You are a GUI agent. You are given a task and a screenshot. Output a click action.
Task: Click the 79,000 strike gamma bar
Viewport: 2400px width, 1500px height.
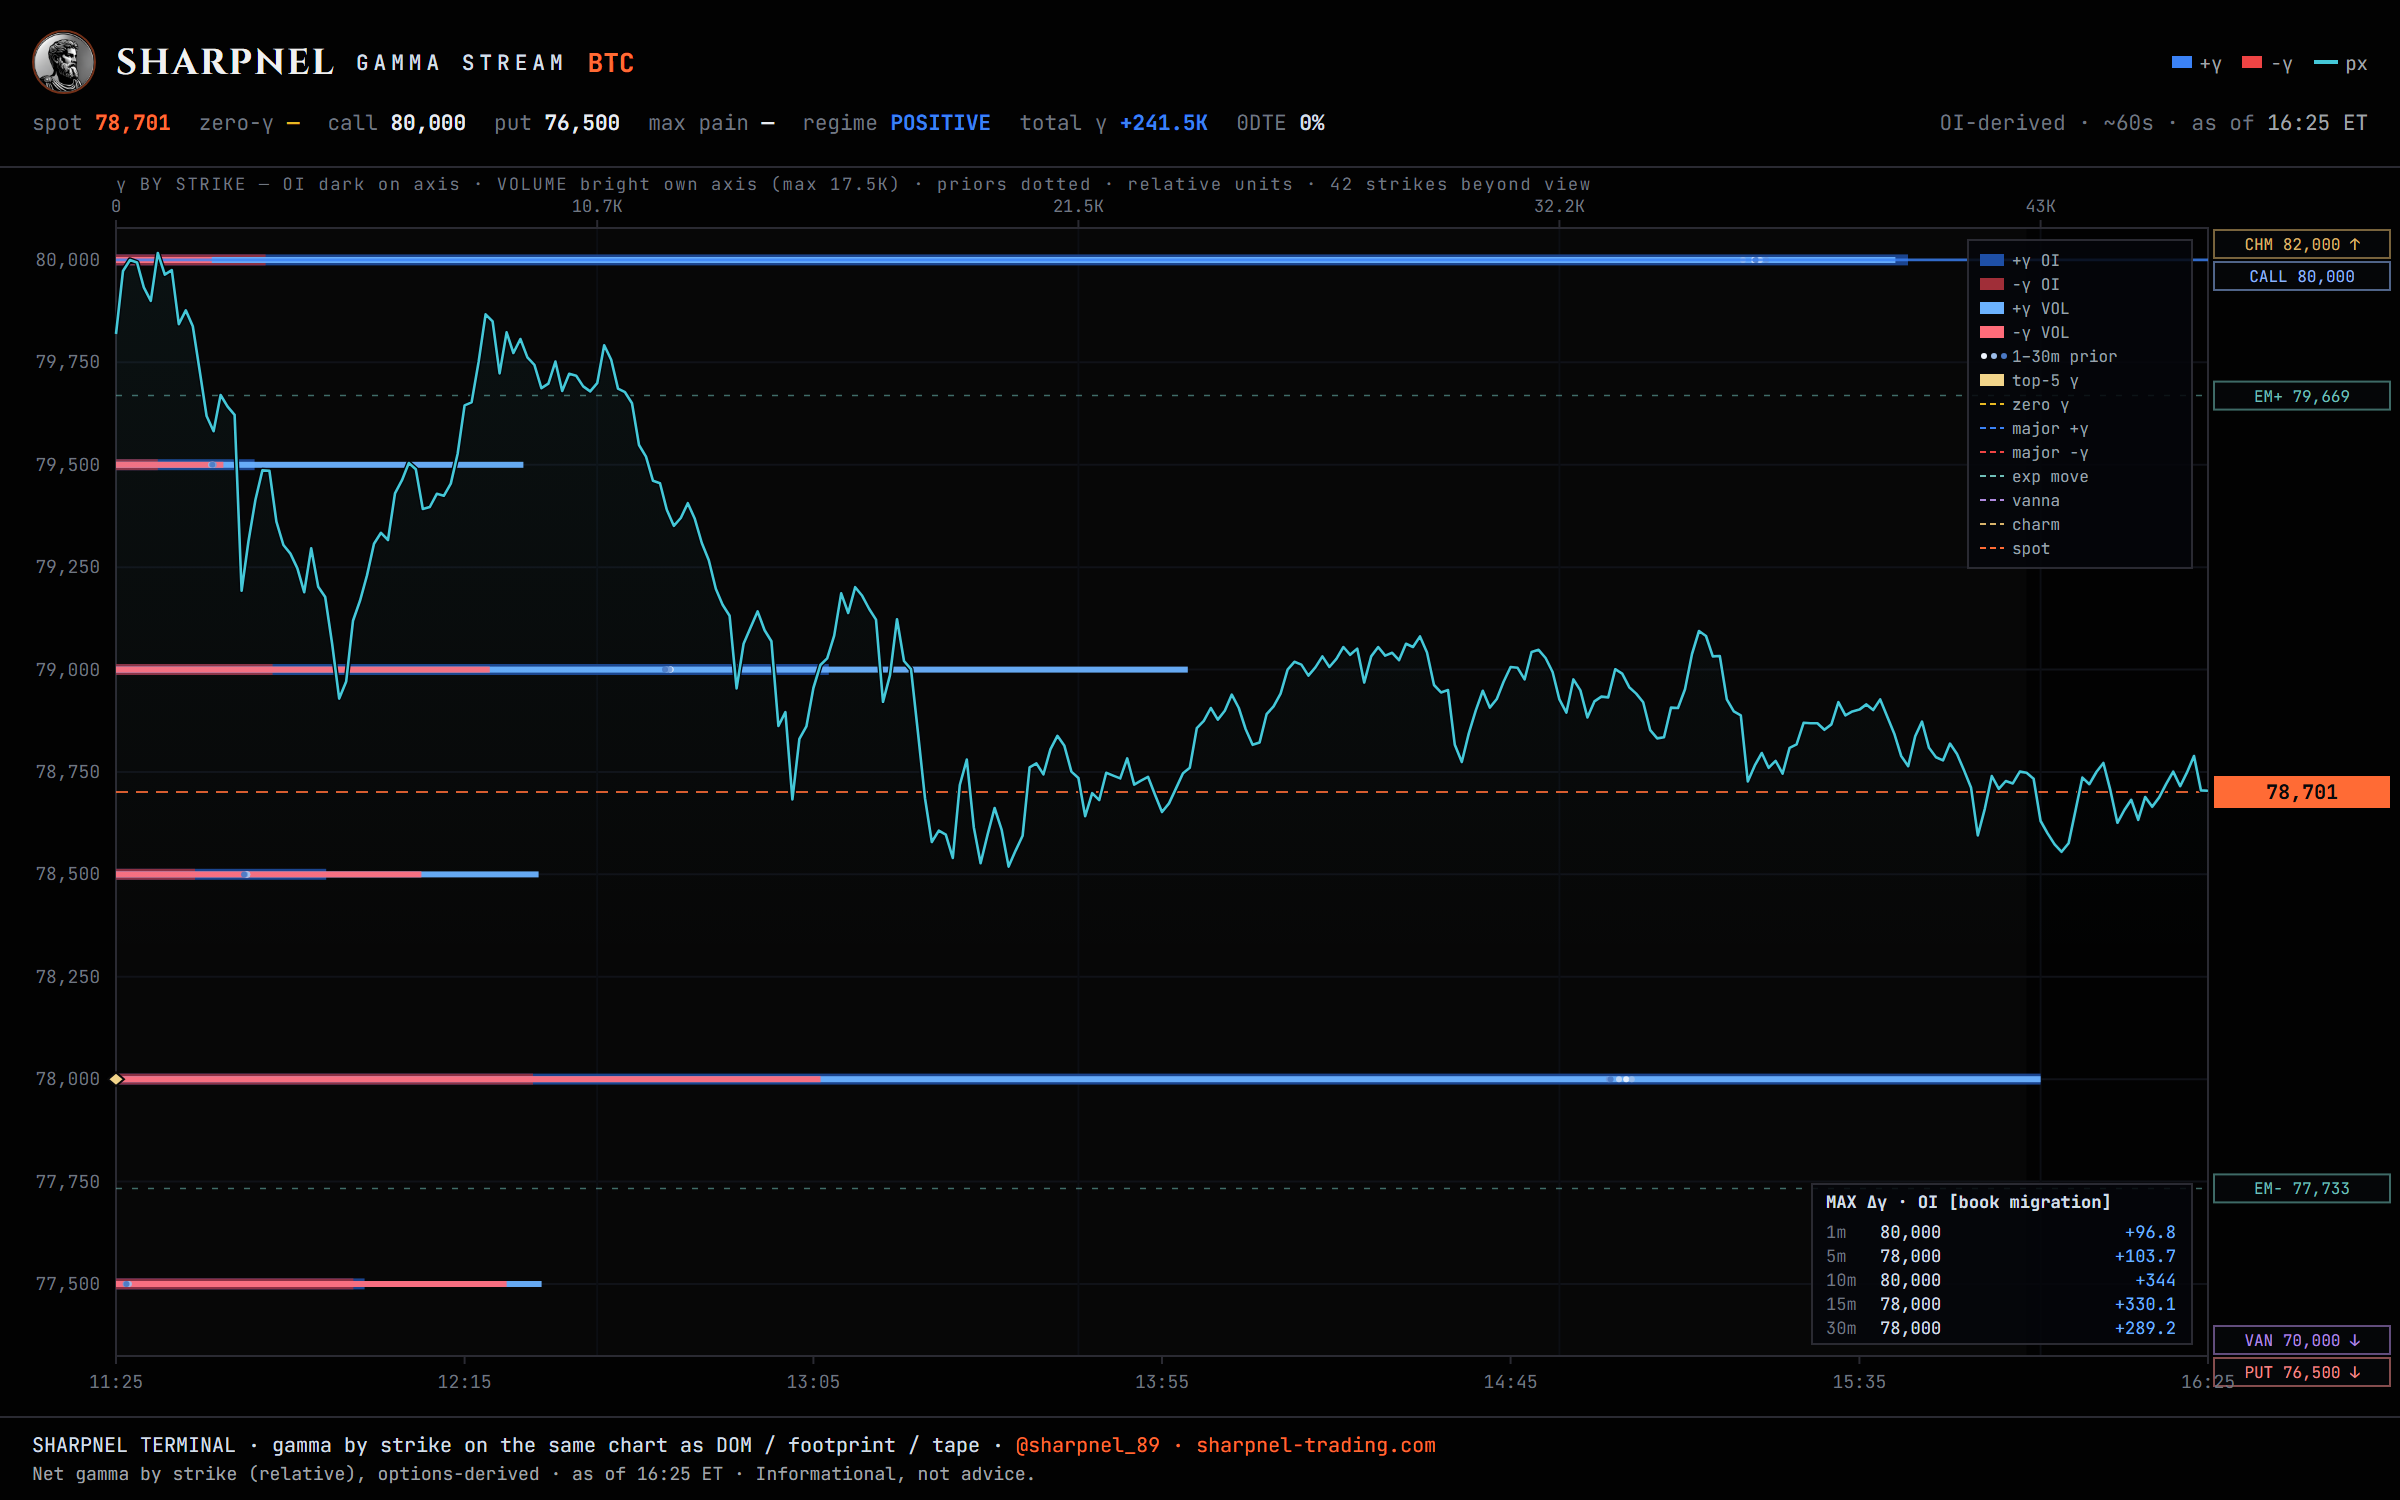click(x=652, y=669)
